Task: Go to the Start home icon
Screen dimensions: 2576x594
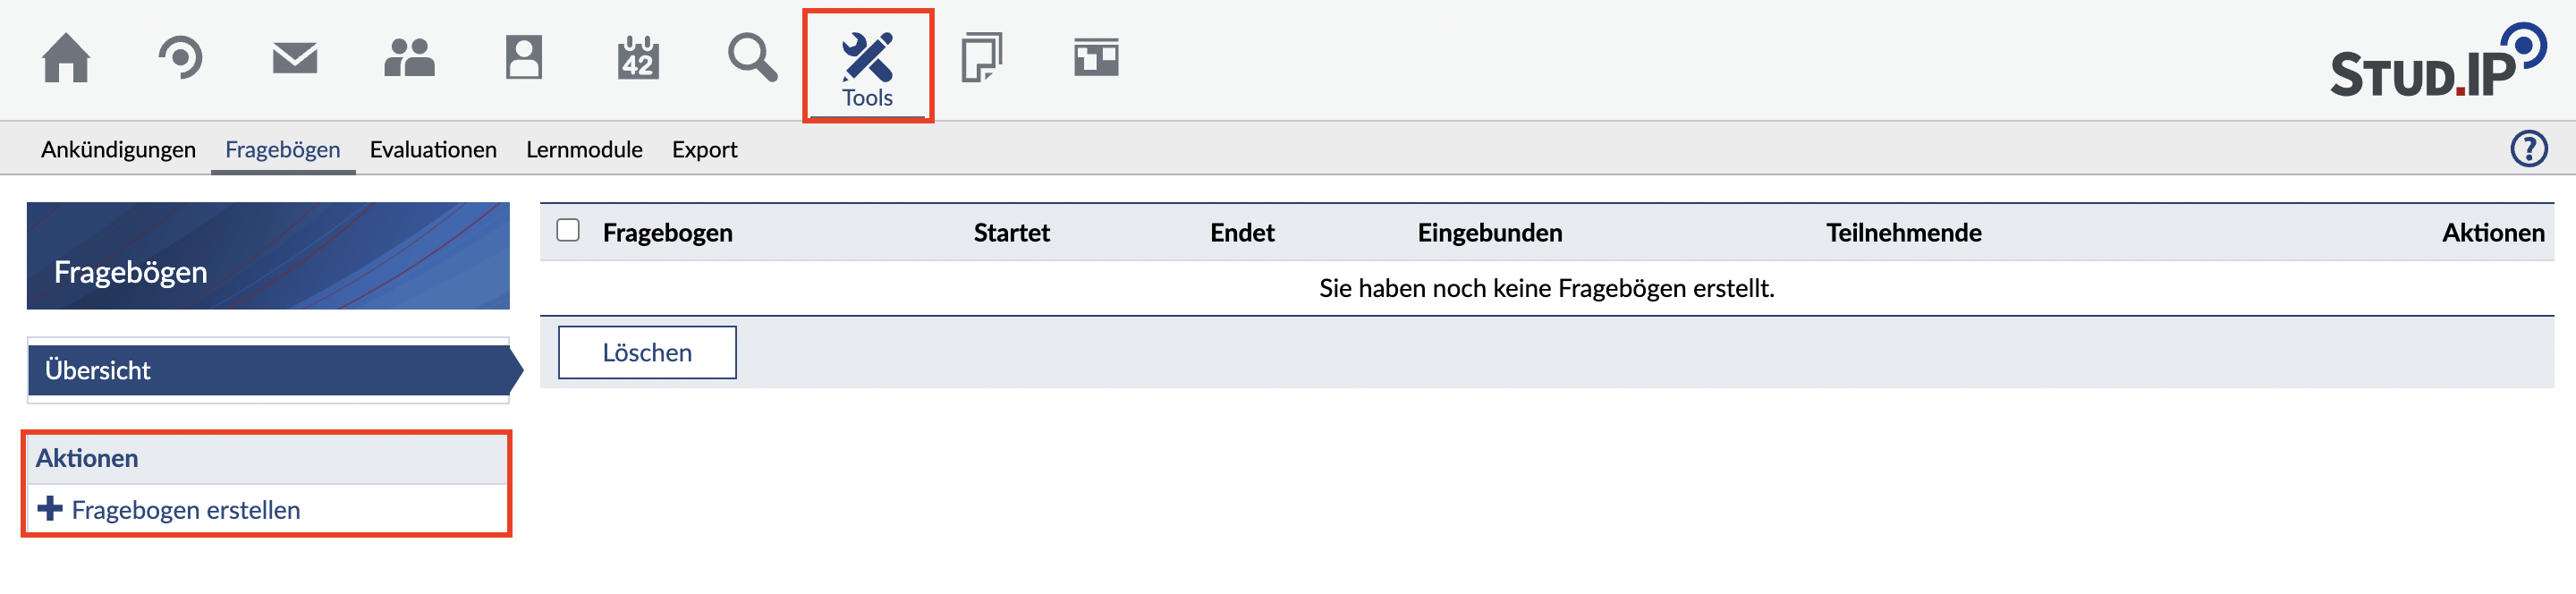Action: coord(66,58)
